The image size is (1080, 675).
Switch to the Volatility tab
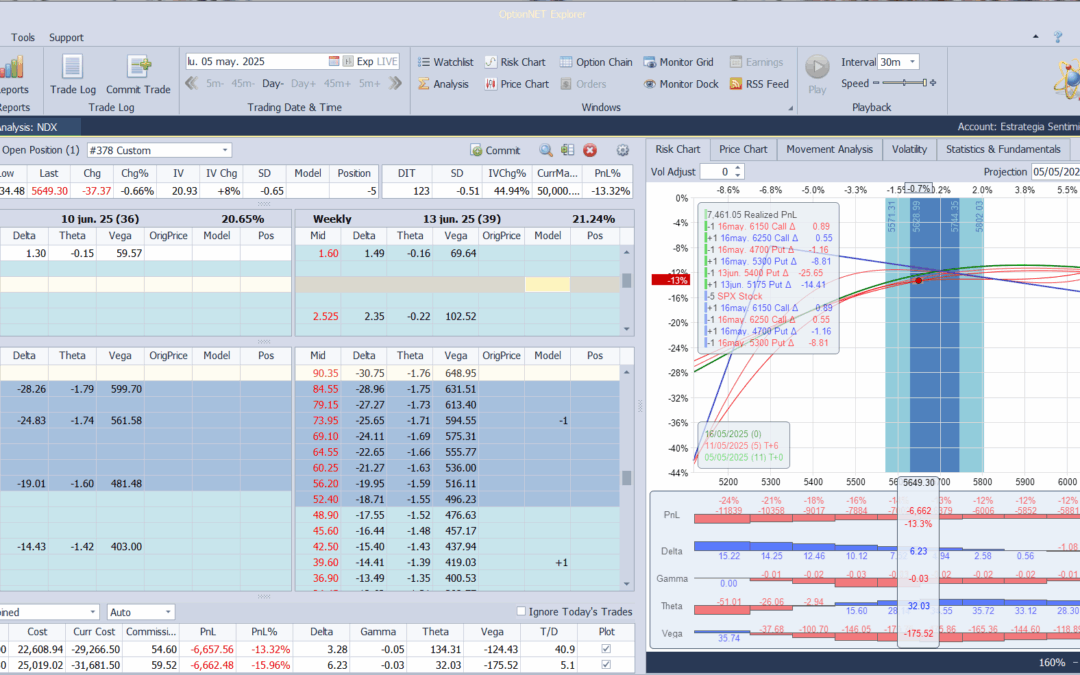[x=909, y=148]
